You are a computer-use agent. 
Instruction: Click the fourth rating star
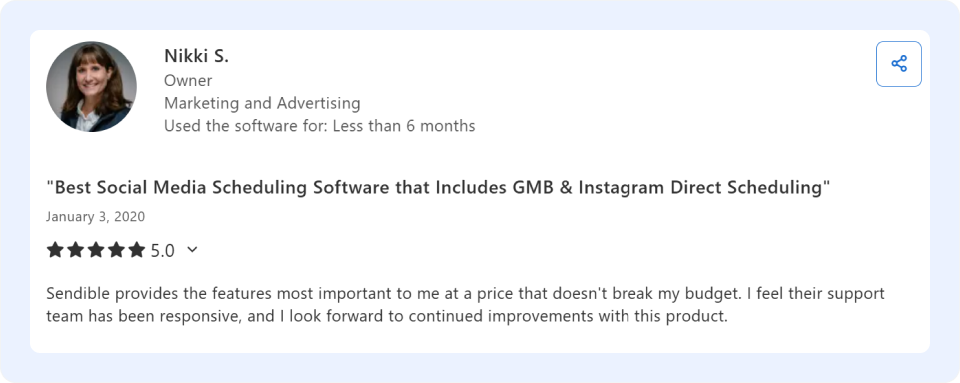pos(116,250)
